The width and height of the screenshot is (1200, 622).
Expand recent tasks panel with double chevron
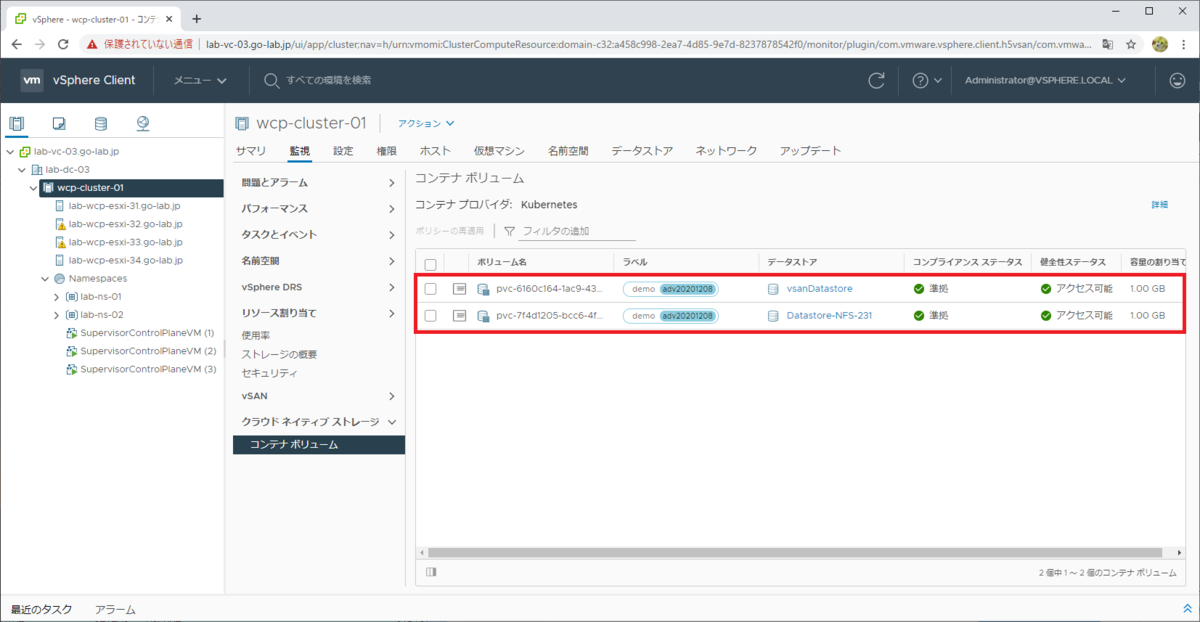click(1187, 608)
